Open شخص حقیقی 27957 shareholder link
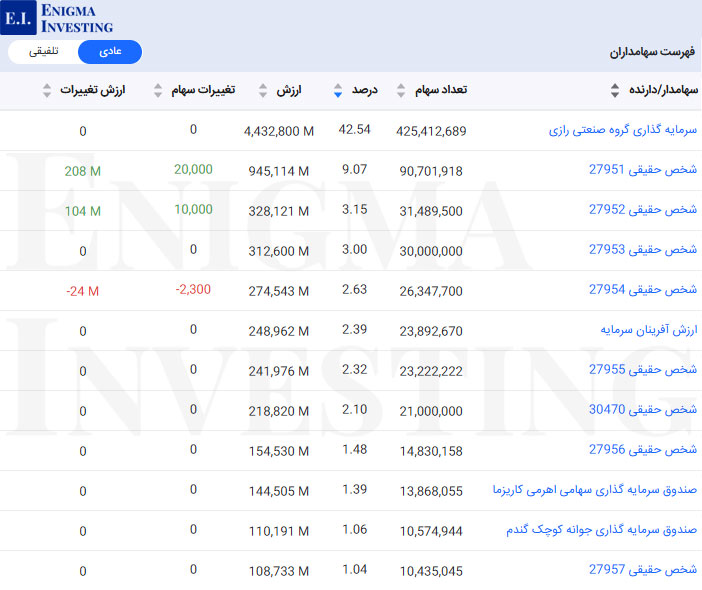The height and width of the screenshot is (590, 702). tap(643, 569)
